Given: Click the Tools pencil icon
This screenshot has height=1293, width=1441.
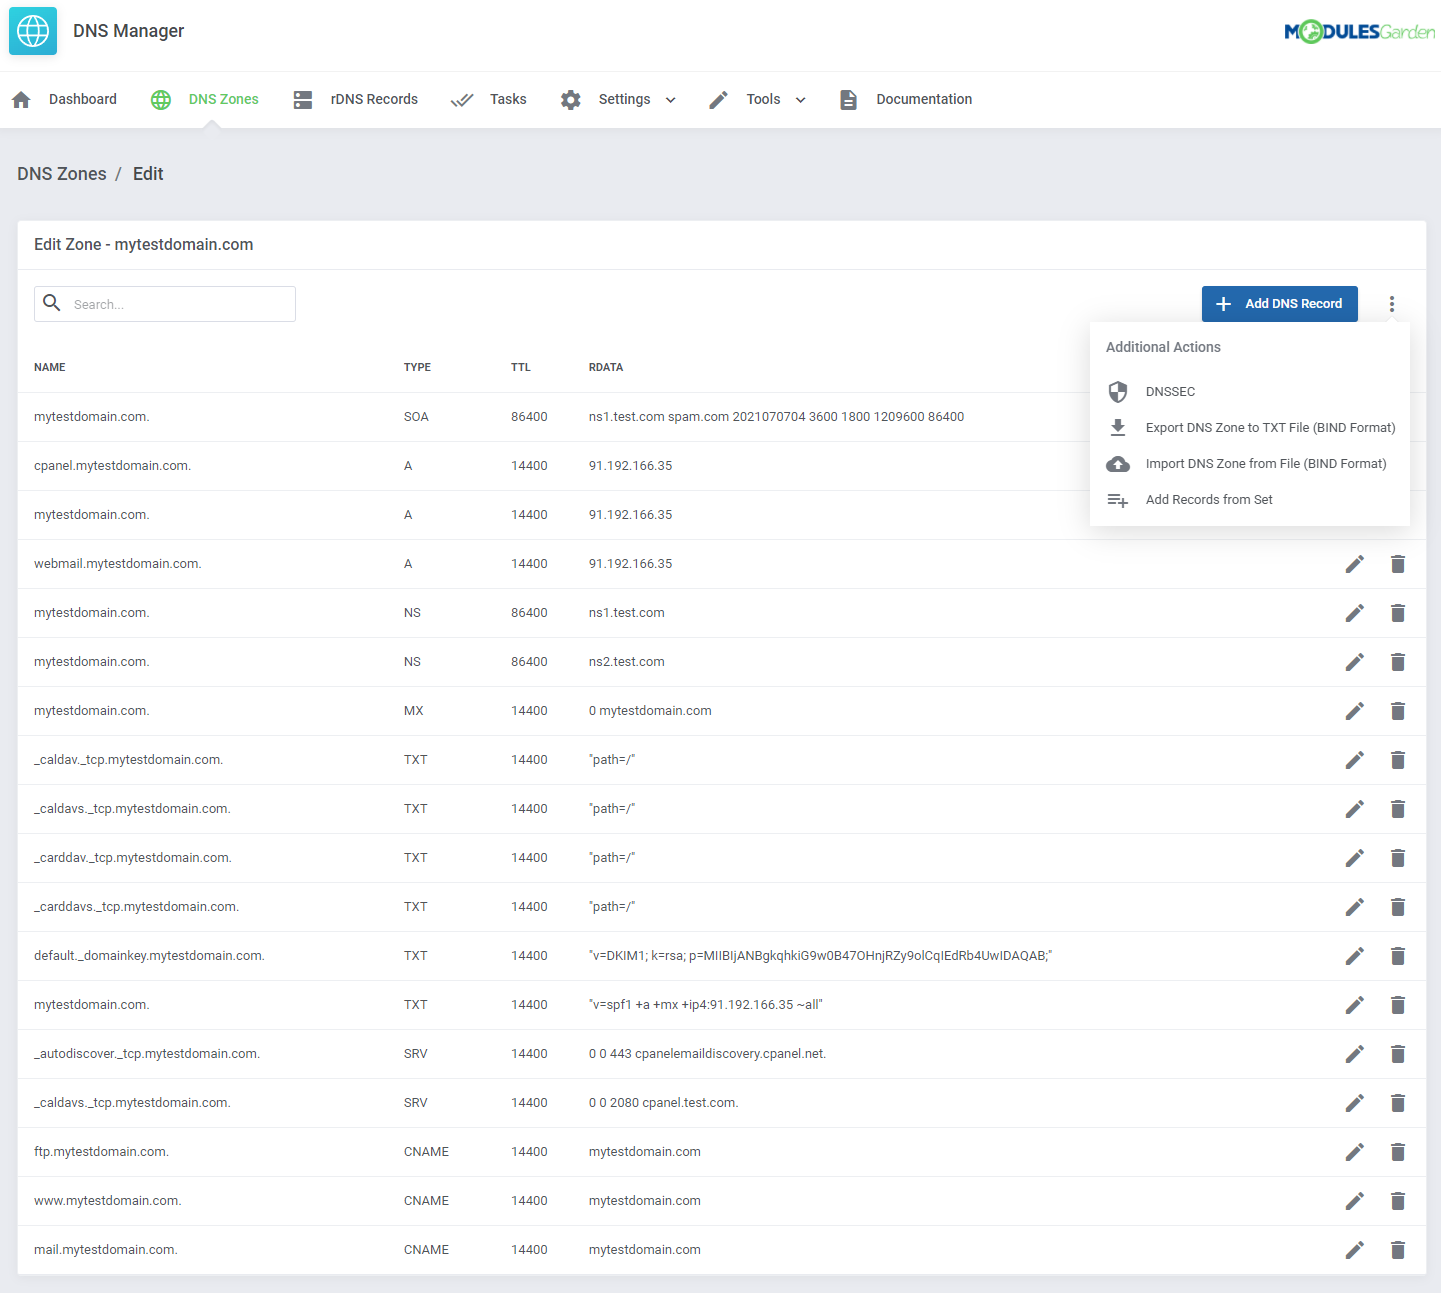Looking at the screenshot, I should (717, 99).
